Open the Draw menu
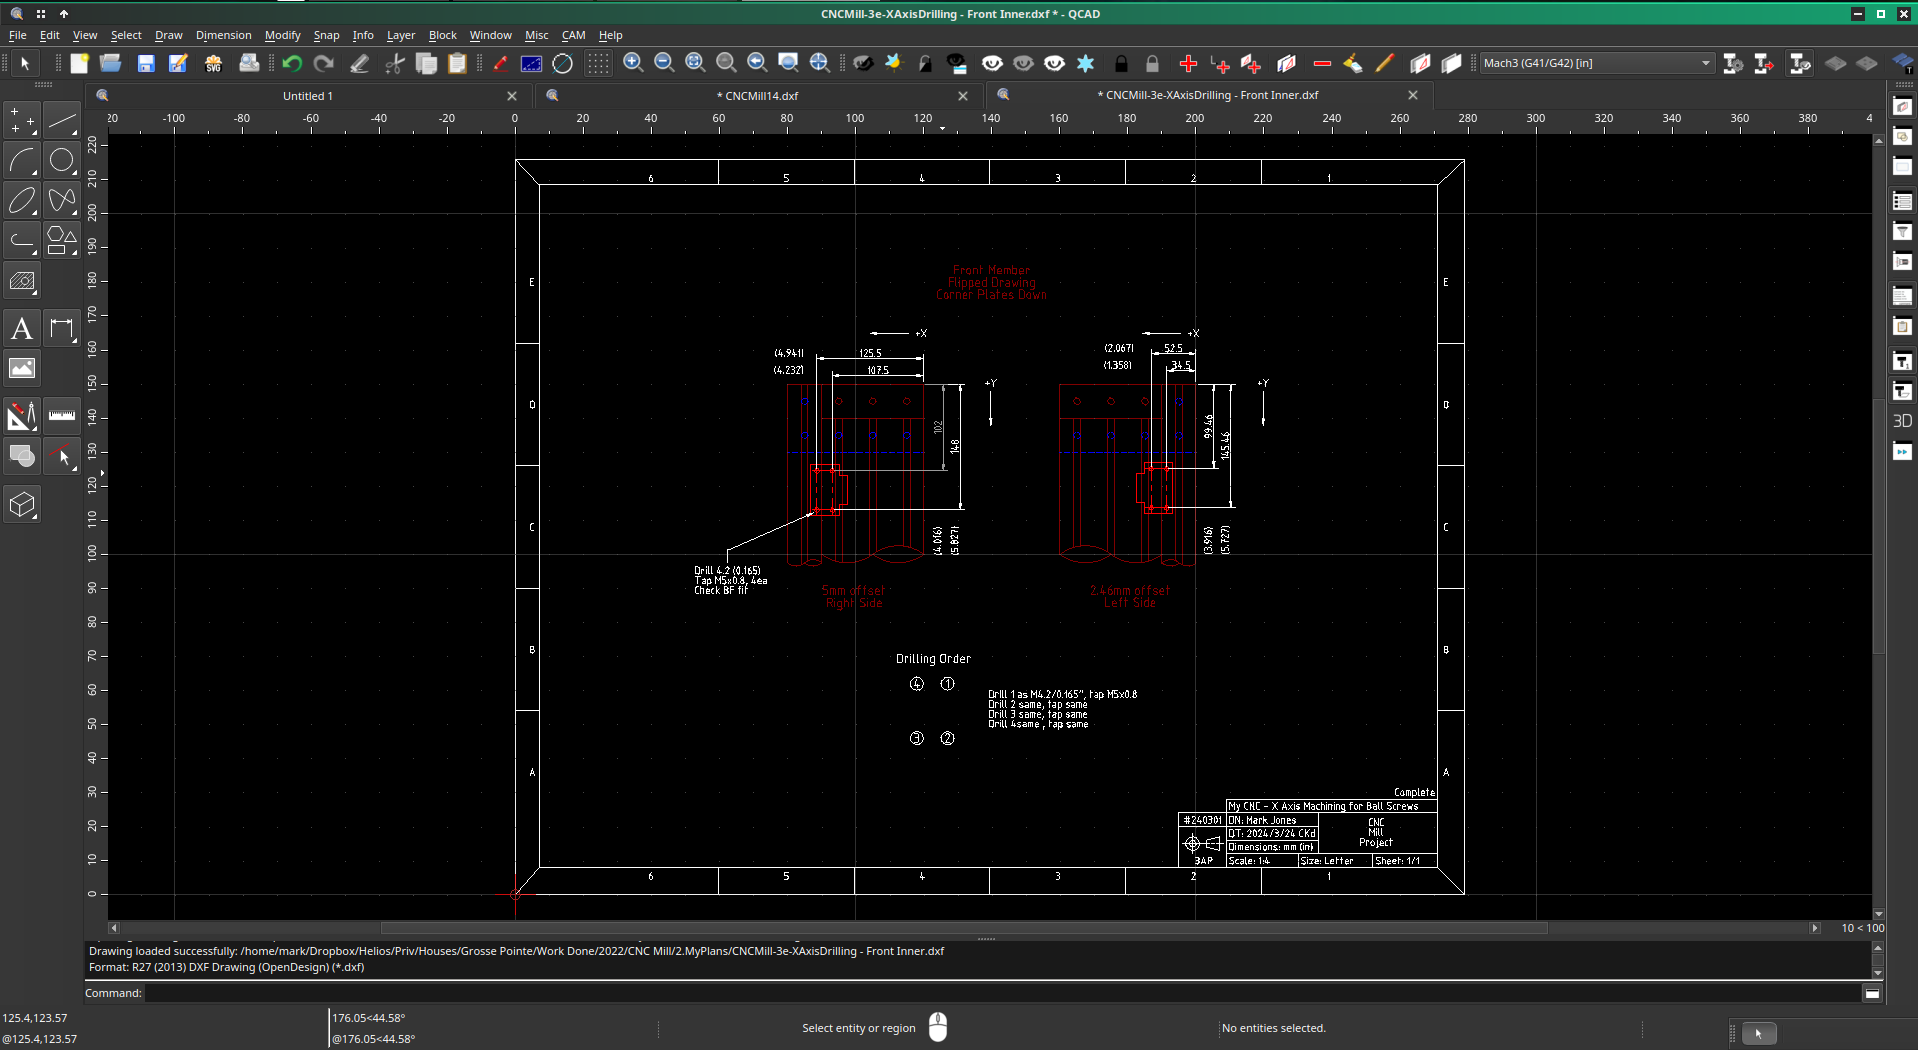Viewport: 1918px width, 1050px height. click(x=168, y=35)
